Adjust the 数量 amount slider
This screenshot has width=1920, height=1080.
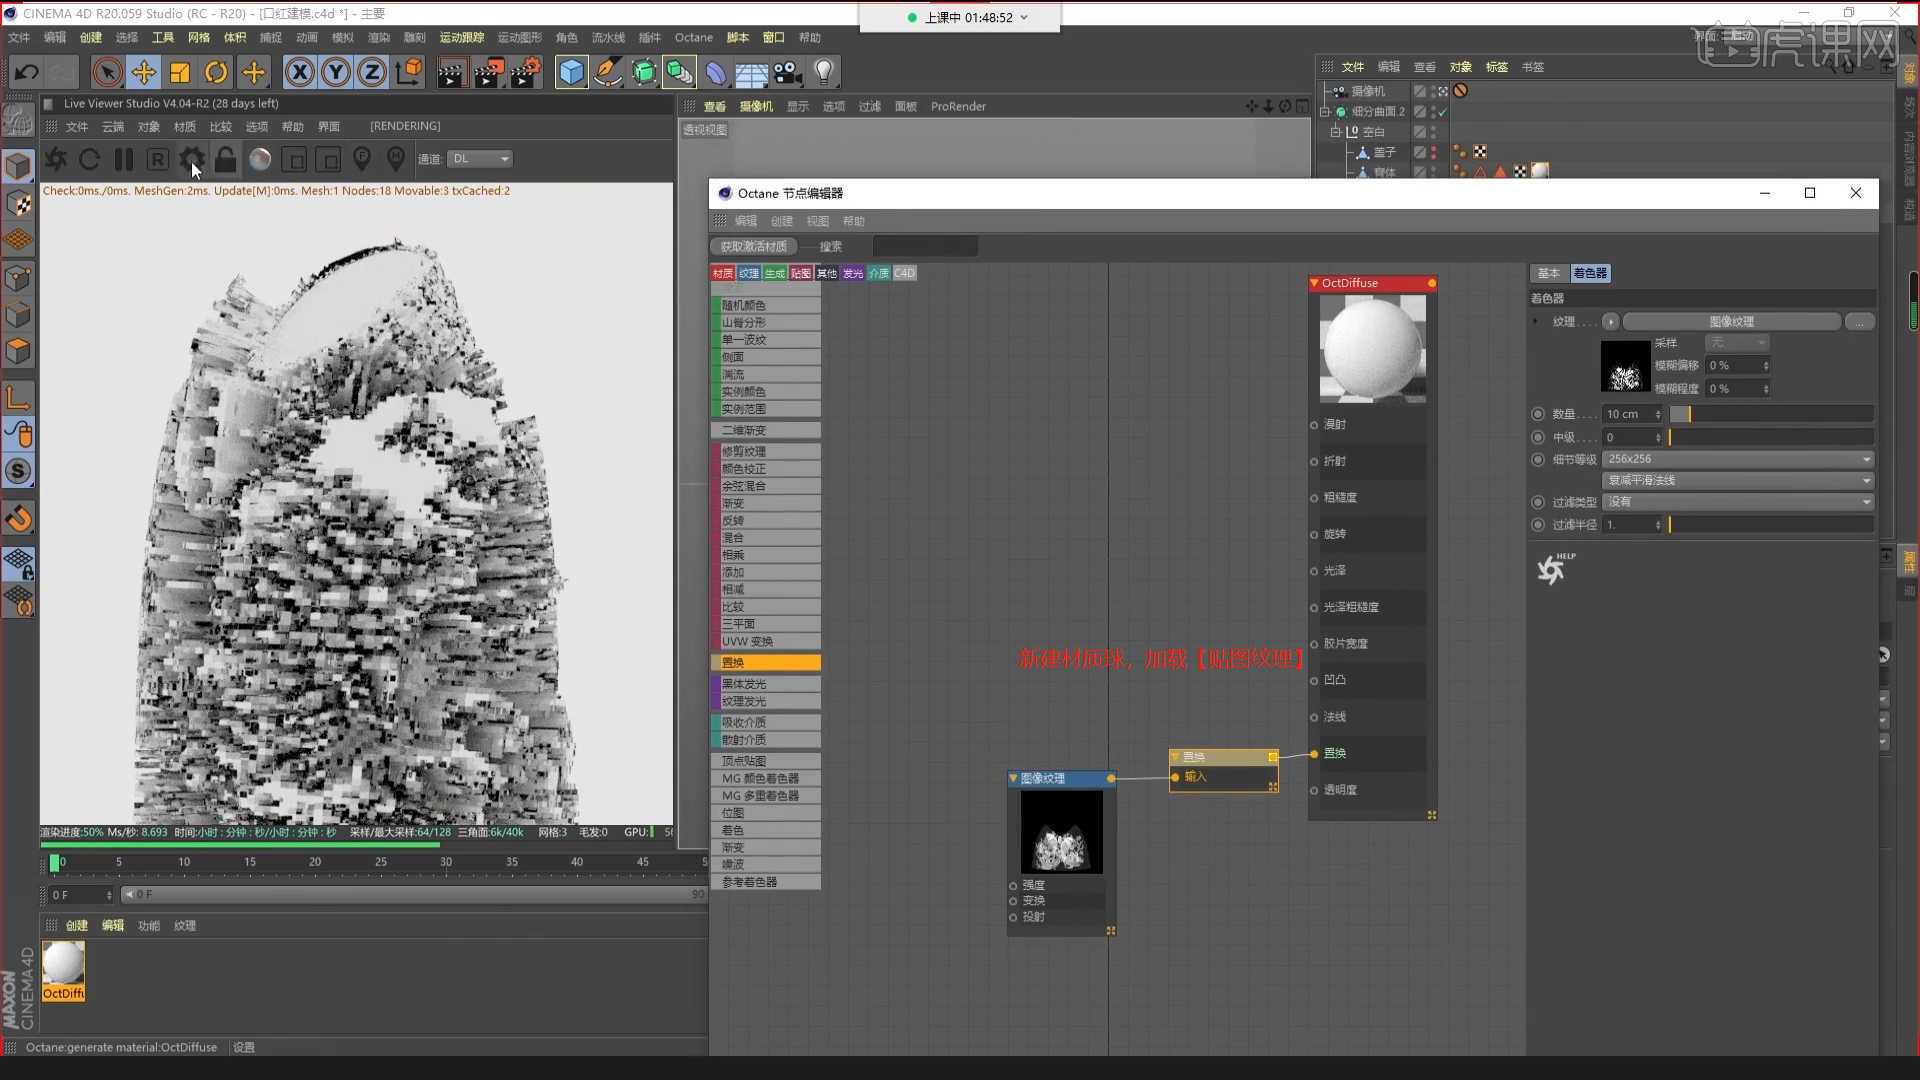(1771, 414)
